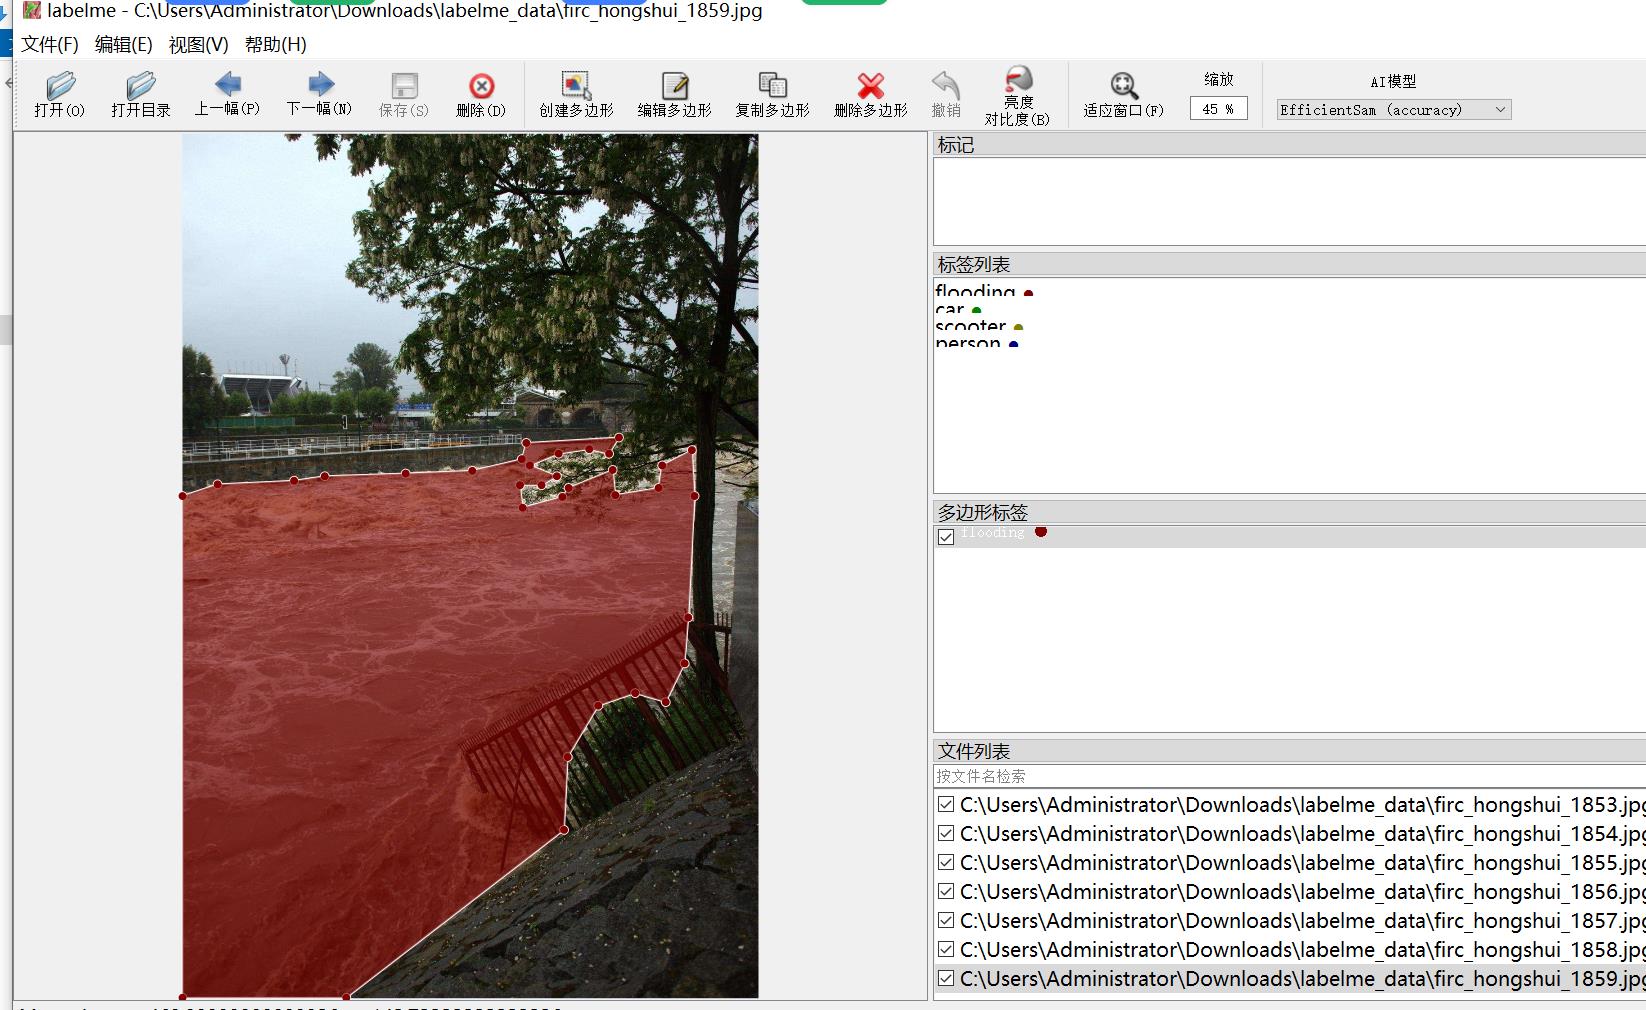The width and height of the screenshot is (1646, 1010).
Task: Click the zoom percentage field showing 45 %
Action: click(1218, 109)
